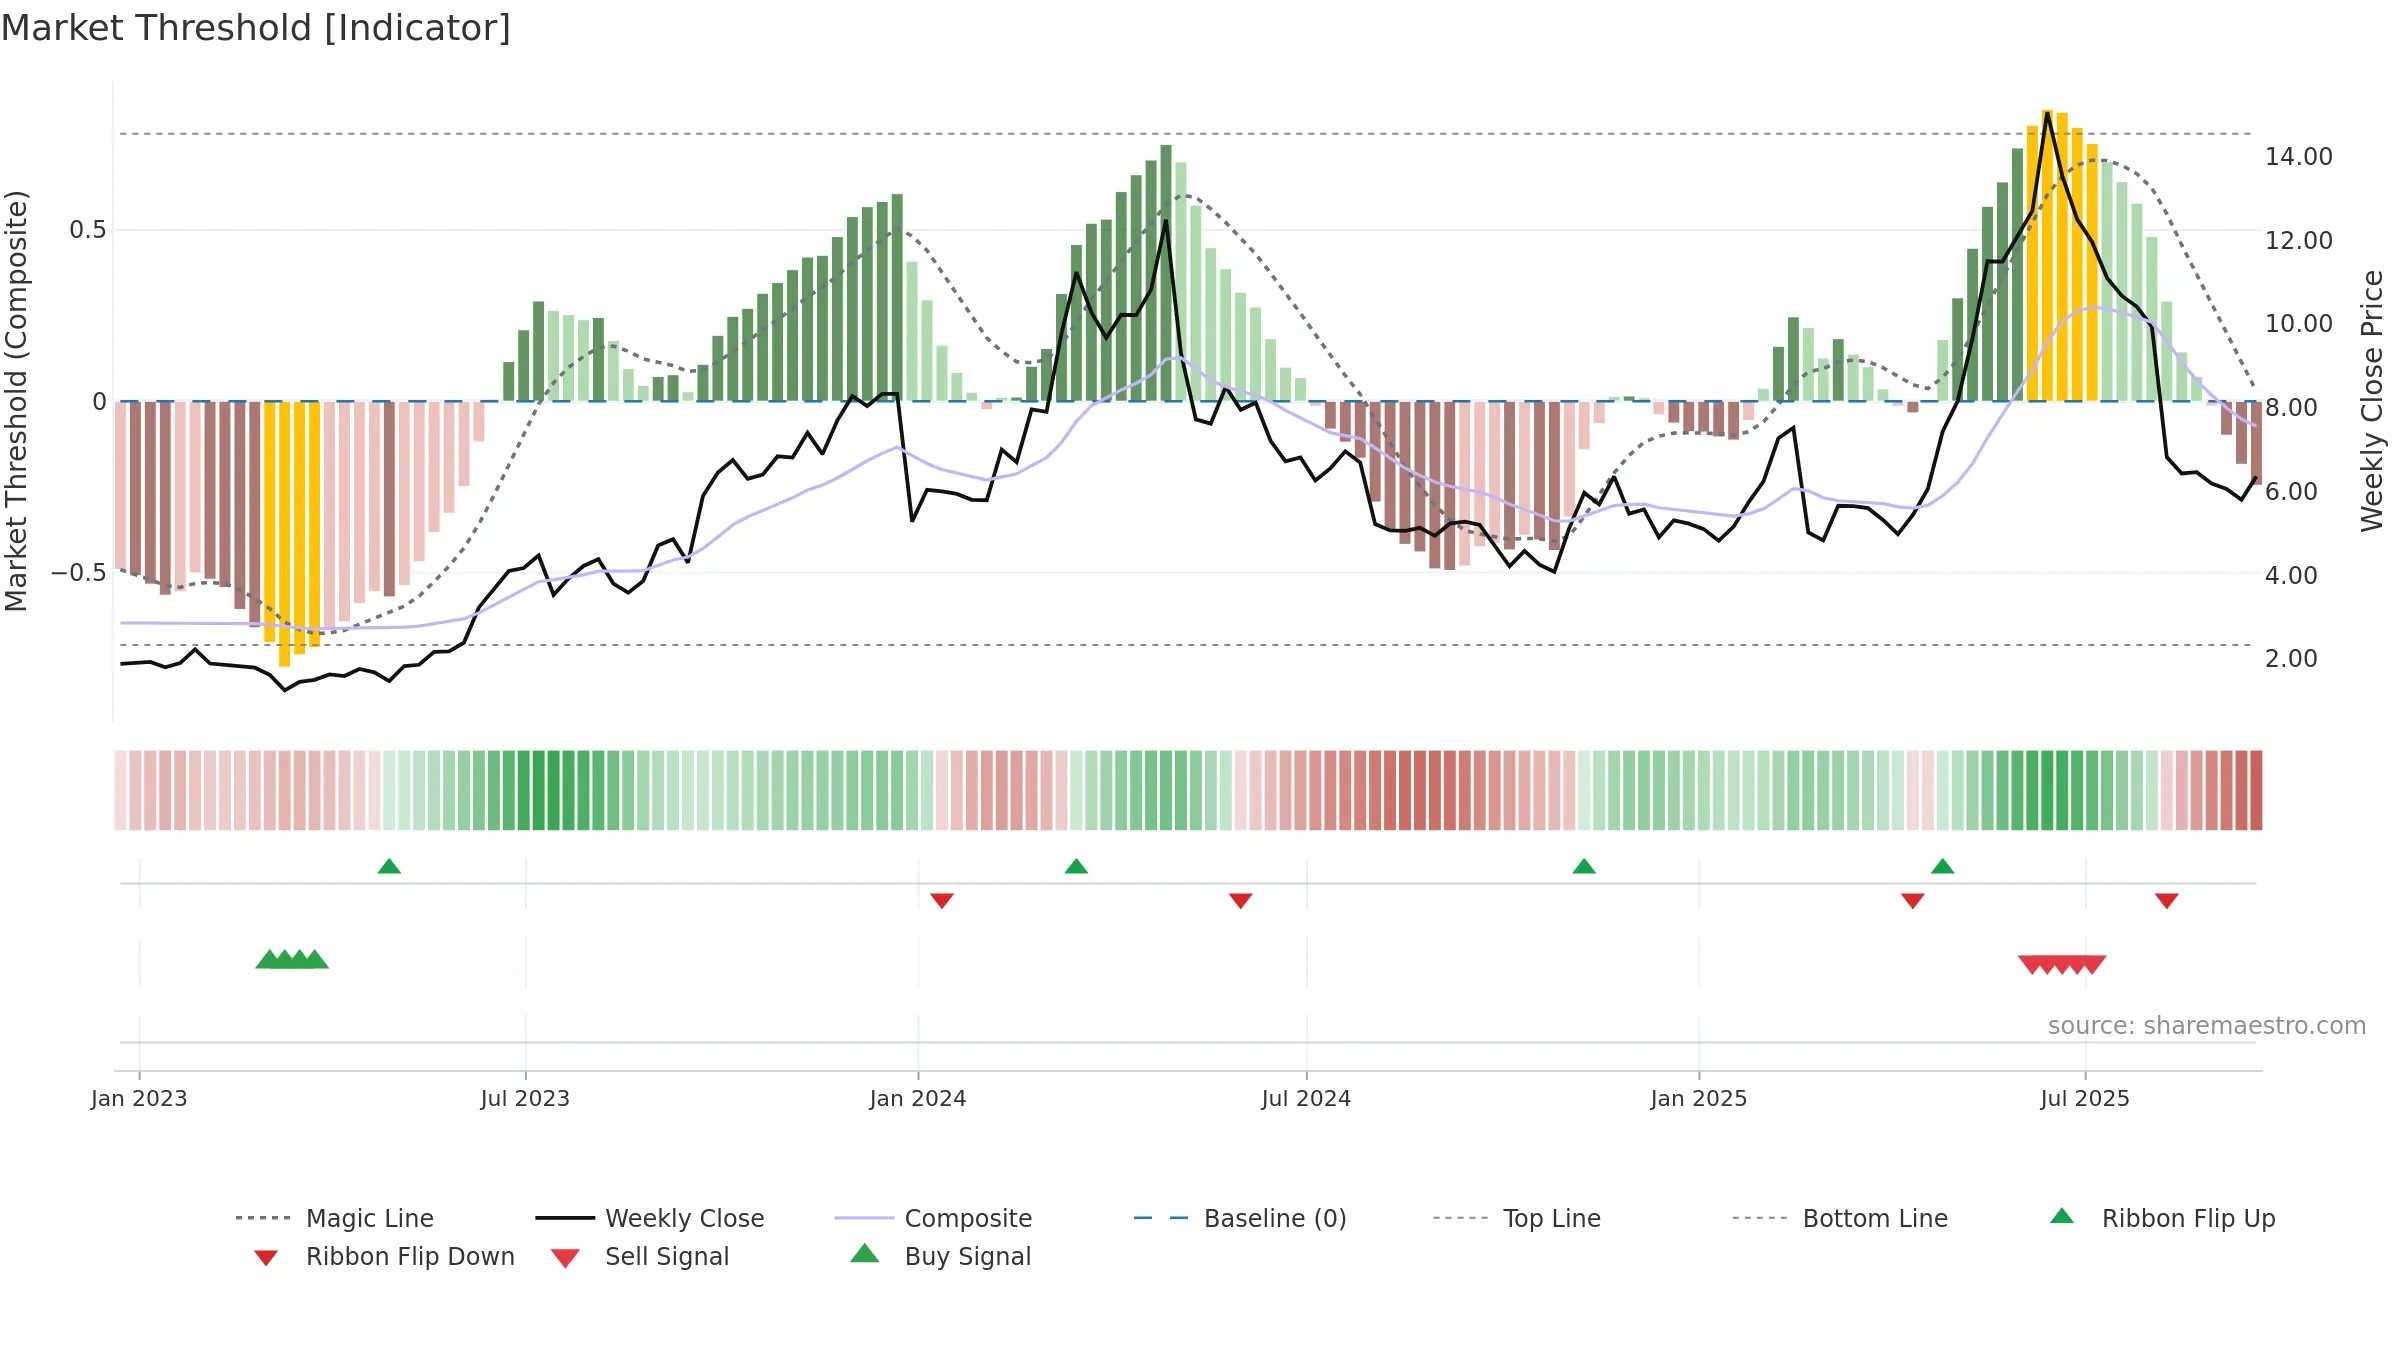This screenshot has height=1350, width=2400.
Task: Click the 4.00 price axis label
Action: (2292, 575)
